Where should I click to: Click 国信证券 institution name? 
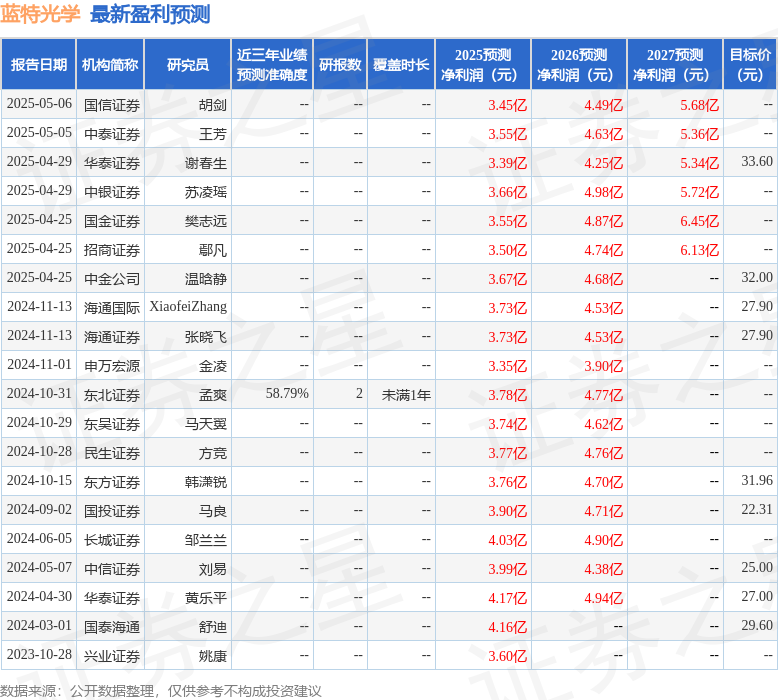click(112, 105)
